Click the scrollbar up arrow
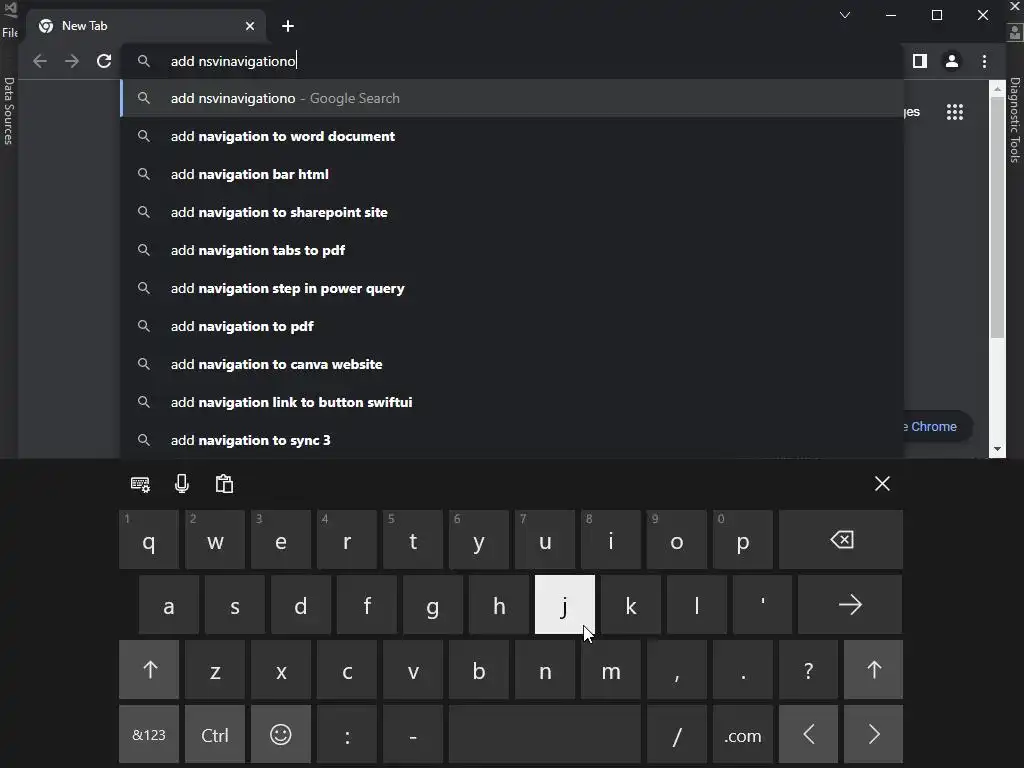Screen dimensions: 1024x768 997,88
